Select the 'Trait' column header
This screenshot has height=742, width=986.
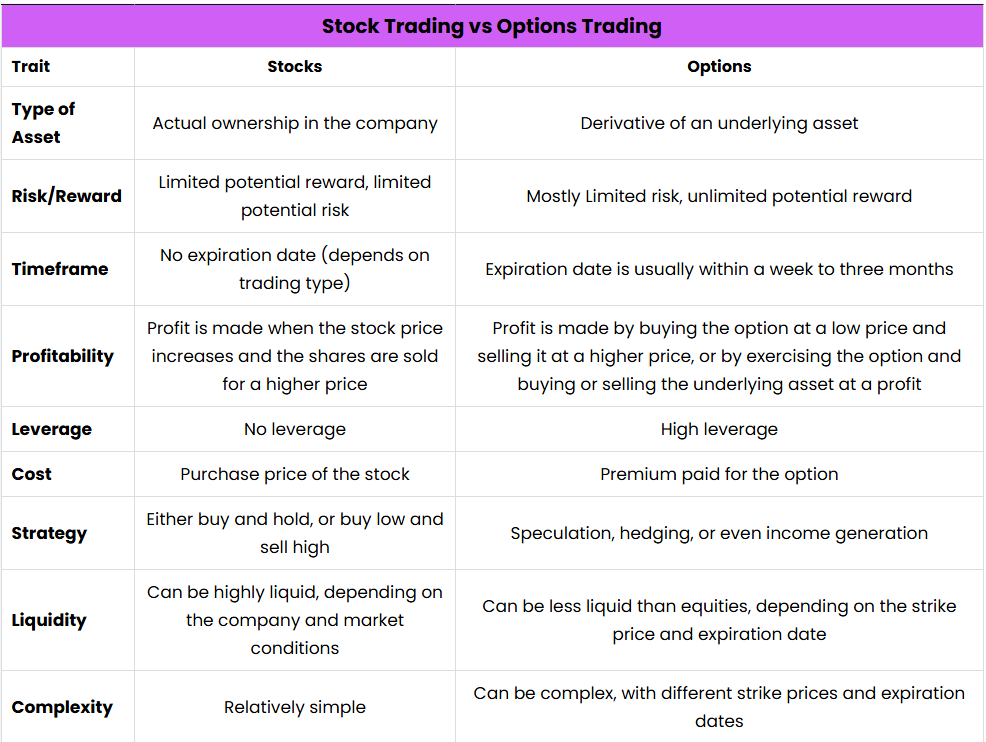(x=30, y=67)
